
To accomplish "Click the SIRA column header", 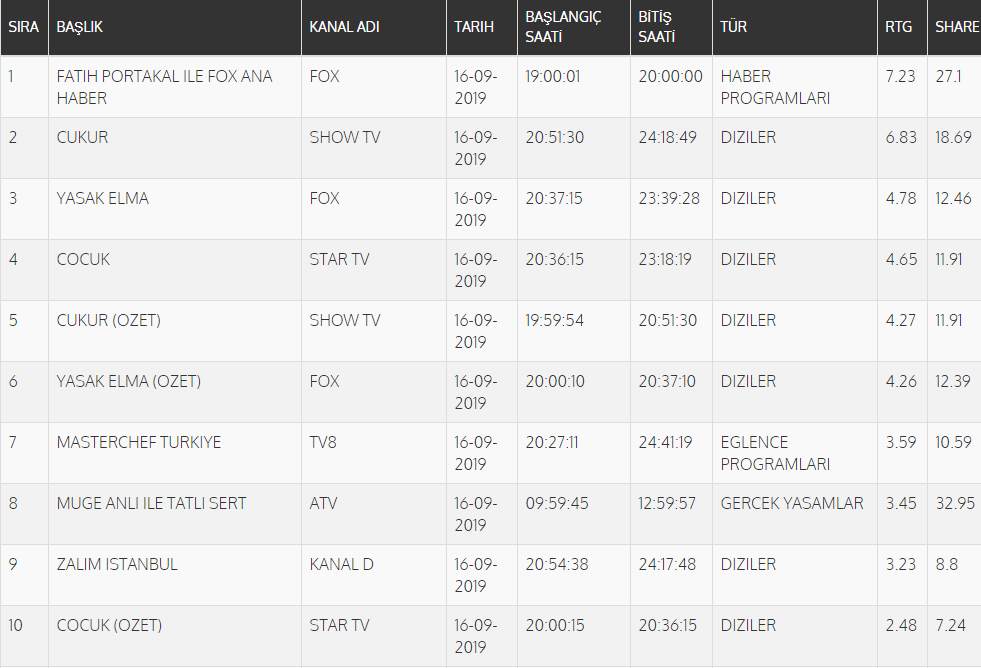I will click(24, 27).
